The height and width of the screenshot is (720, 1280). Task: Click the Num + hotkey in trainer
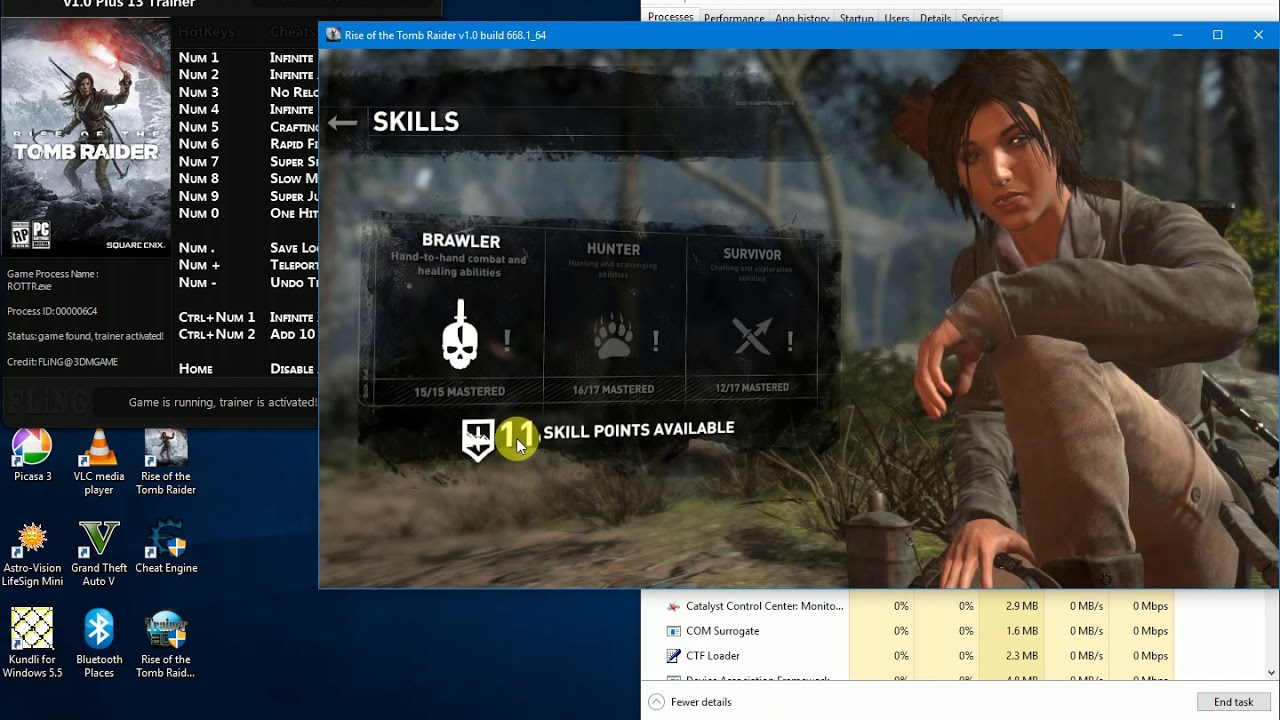(x=199, y=265)
